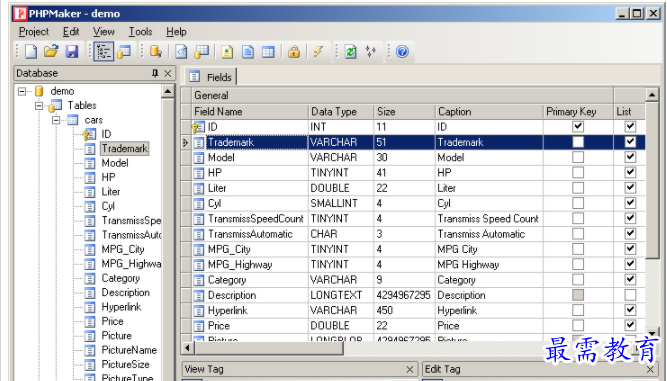Viewport: 667px width, 381px height.
Task: Click the General group header
Action: [402, 95]
